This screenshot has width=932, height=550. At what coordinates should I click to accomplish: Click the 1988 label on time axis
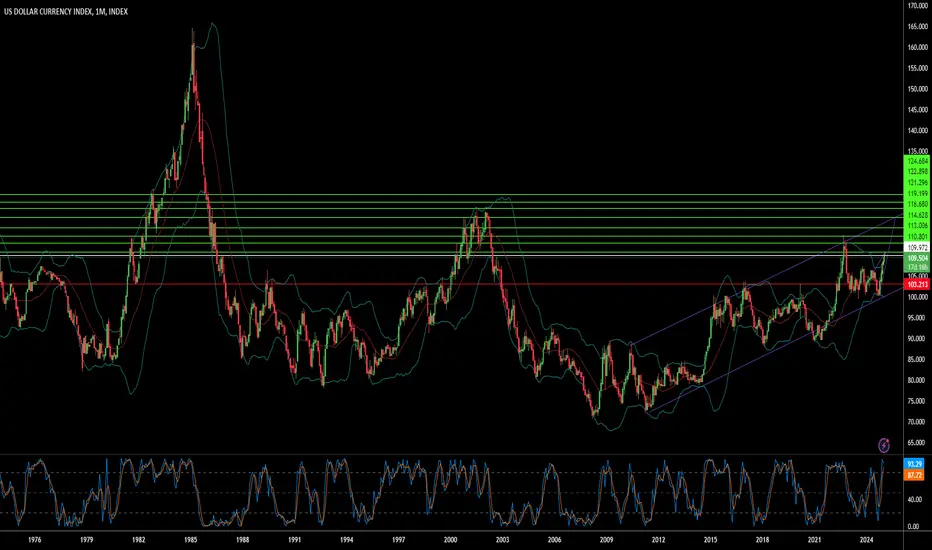(243, 540)
